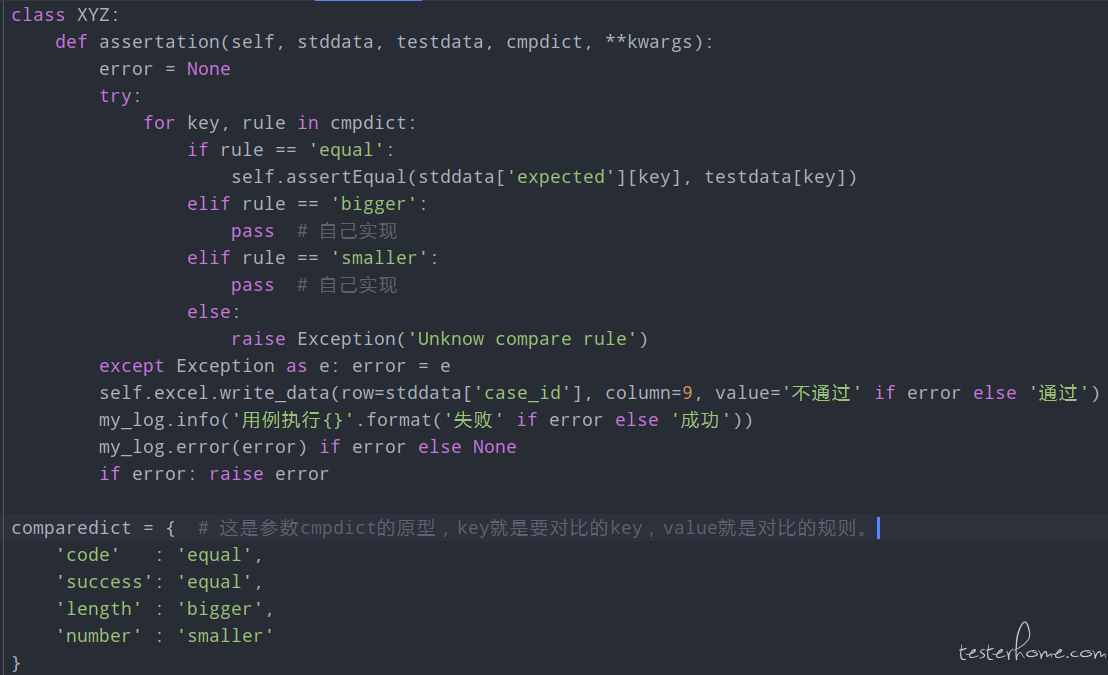Click my_log.error(error) statement
Image resolution: width=1108 pixels, height=675 pixels.
point(203,447)
